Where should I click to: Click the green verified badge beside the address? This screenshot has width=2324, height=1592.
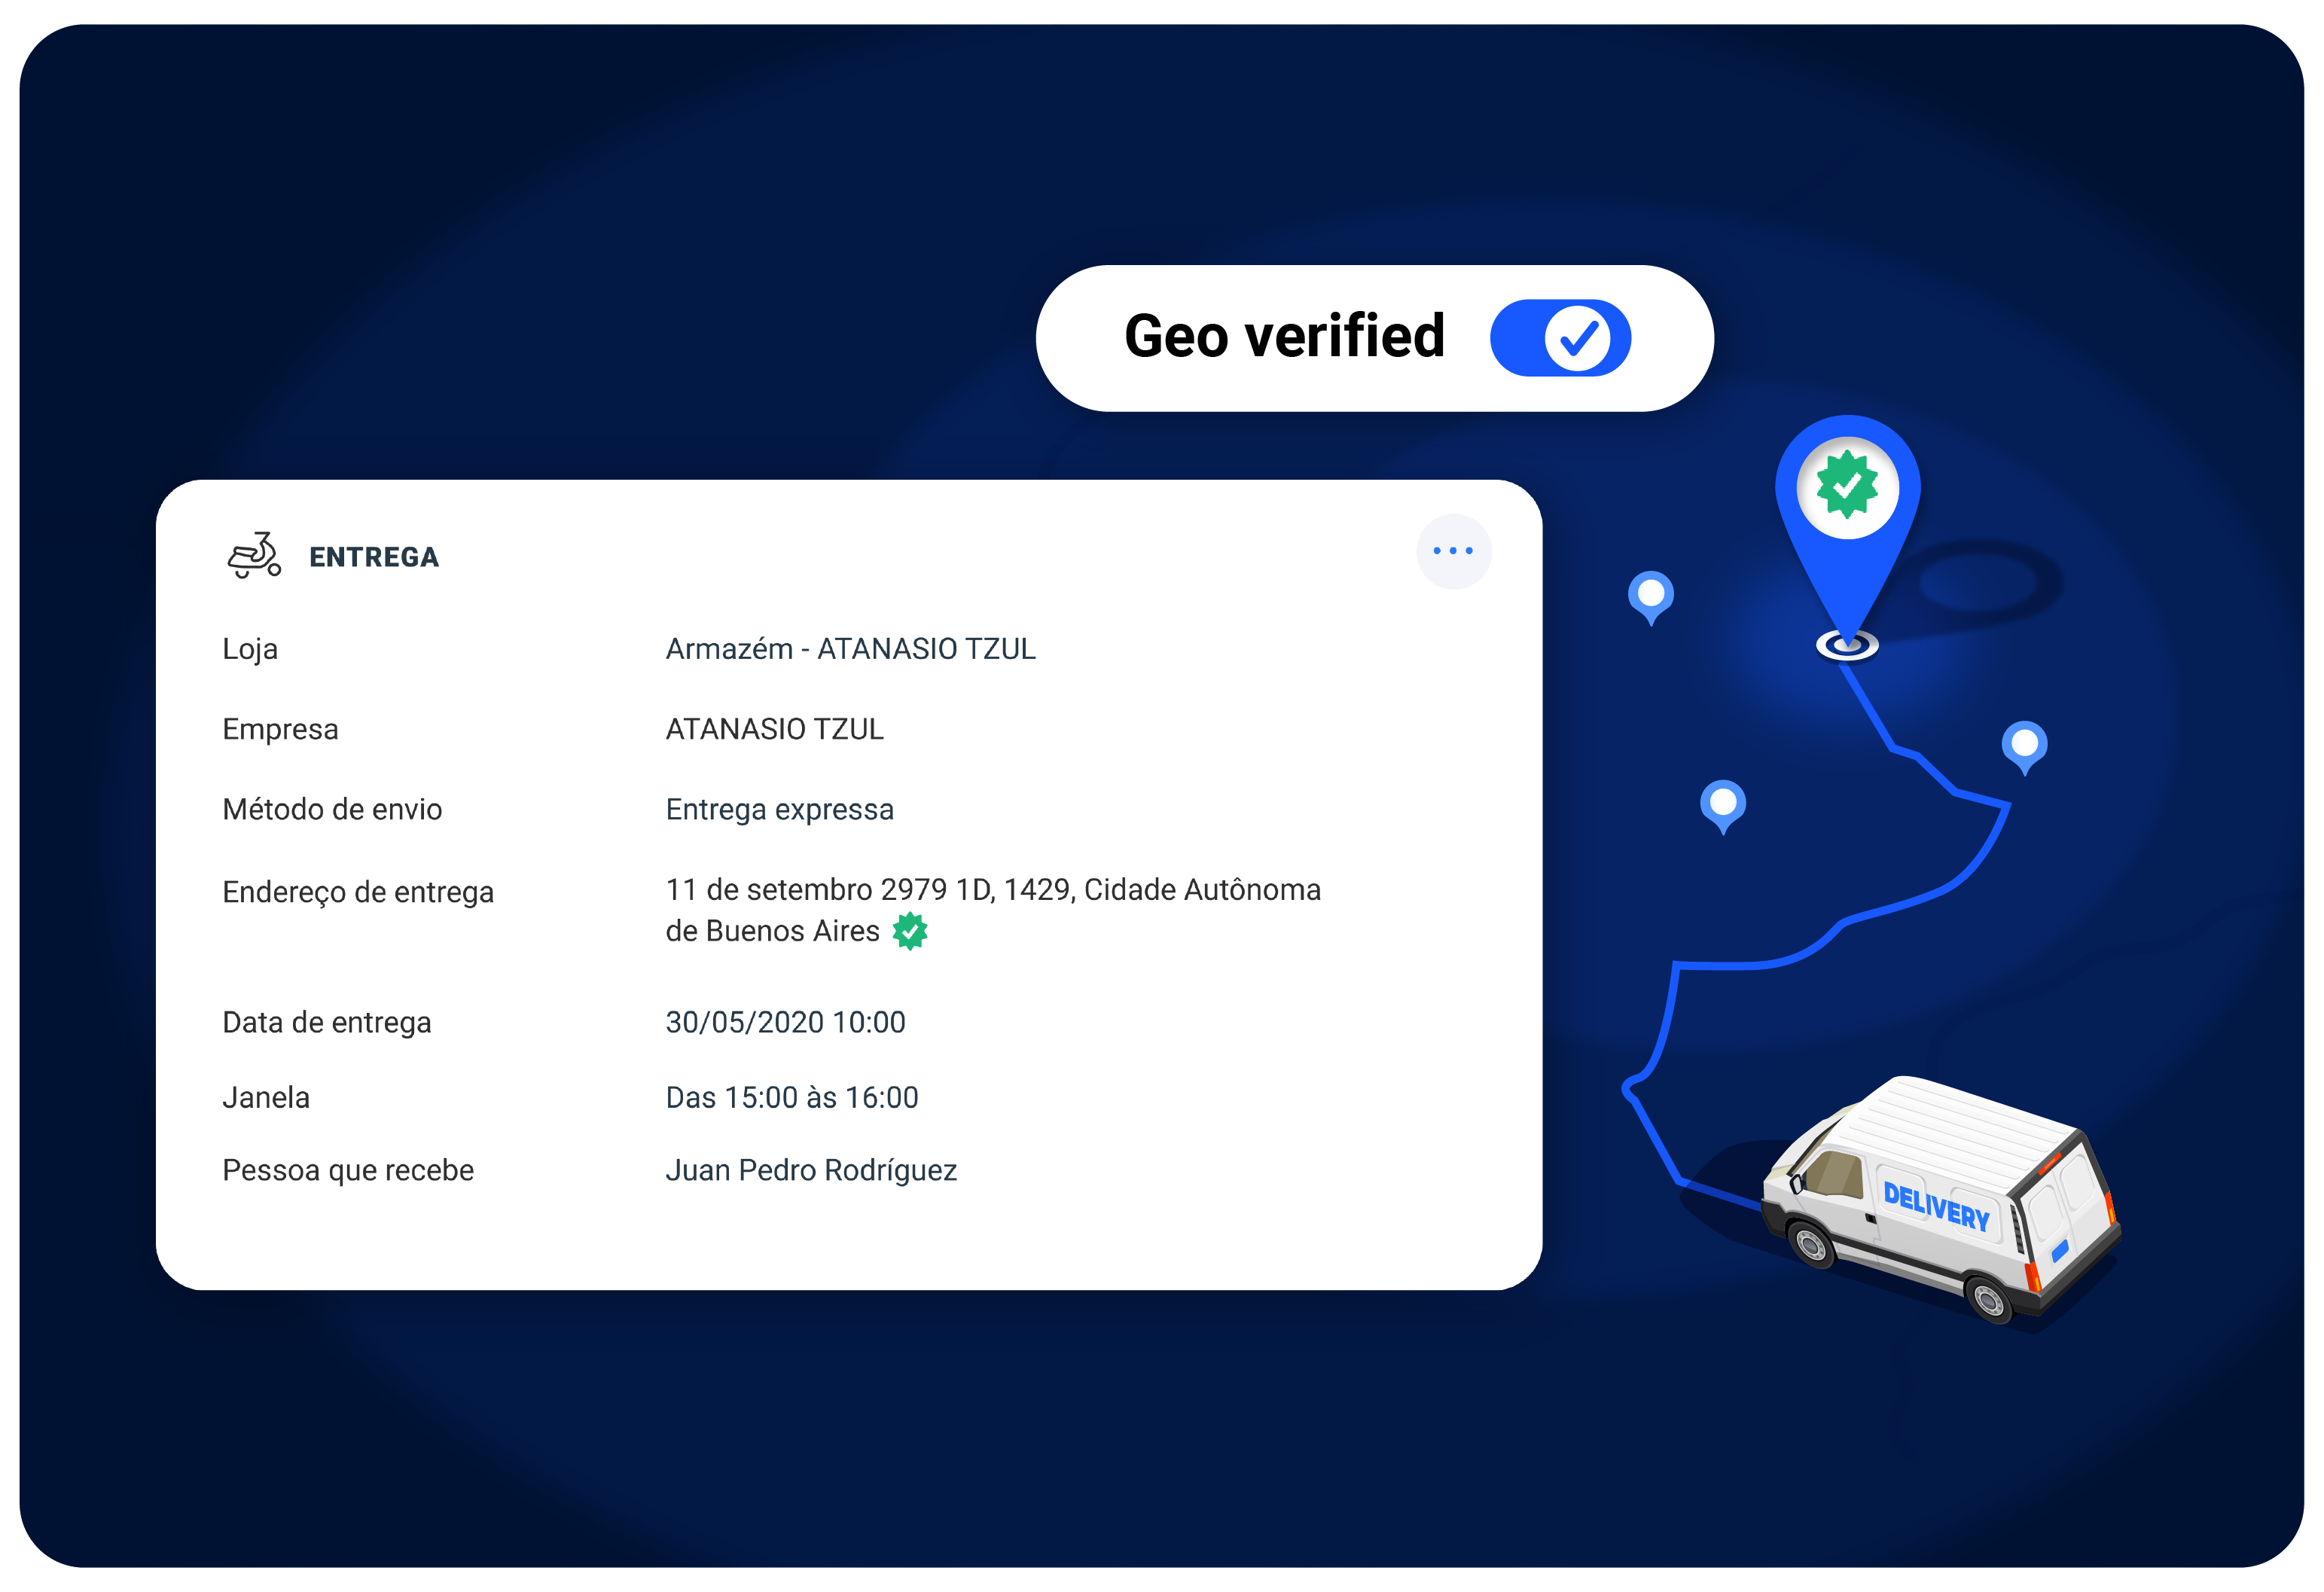coord(909,931)
